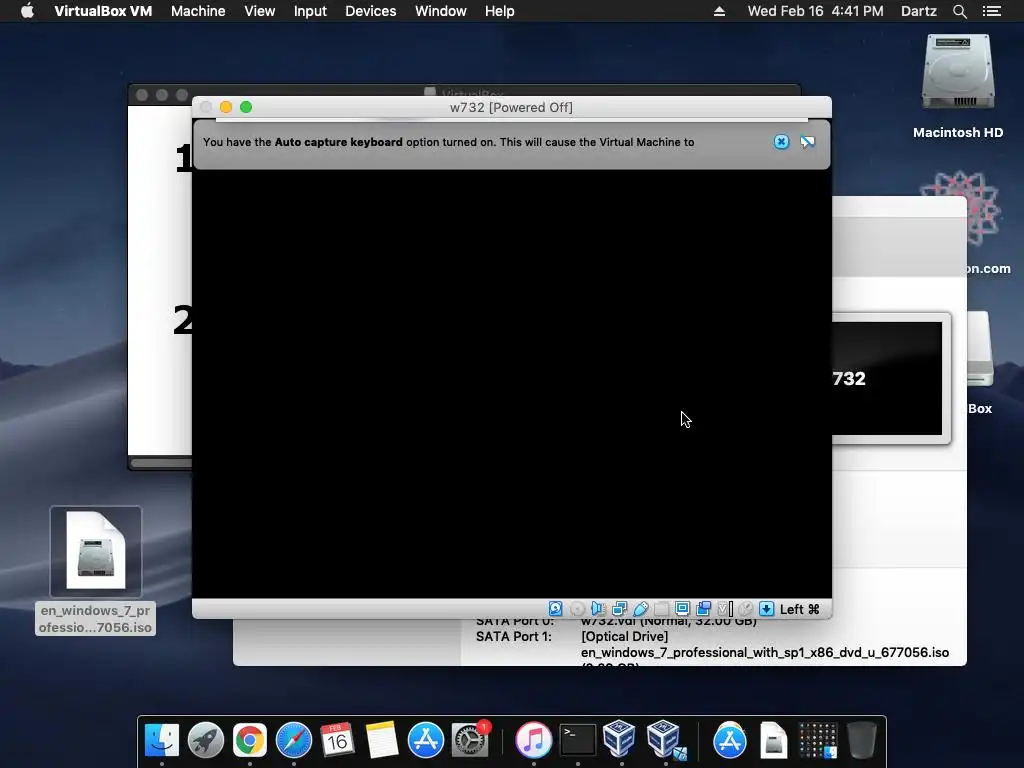Open Google Chrome from the Dock
This screenshot has height=768, width=1024.
(249, 740)
